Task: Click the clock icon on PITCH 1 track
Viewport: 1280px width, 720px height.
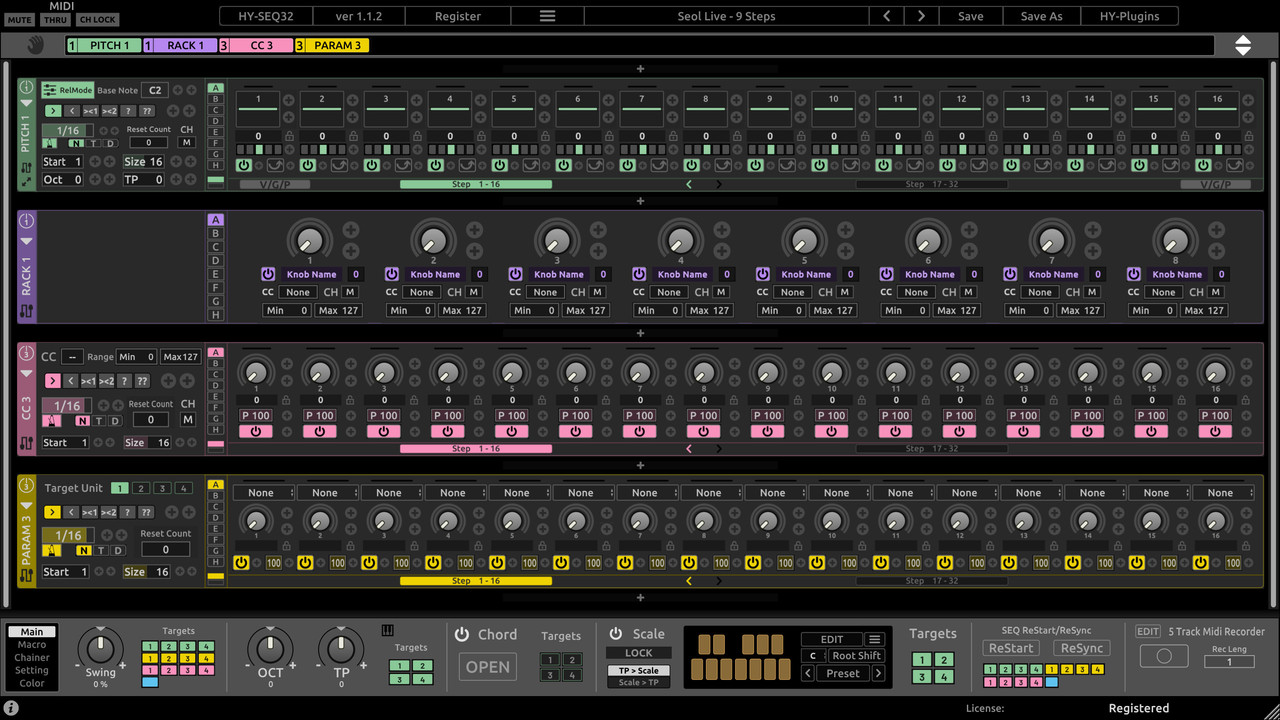Action: click(27, 88)
